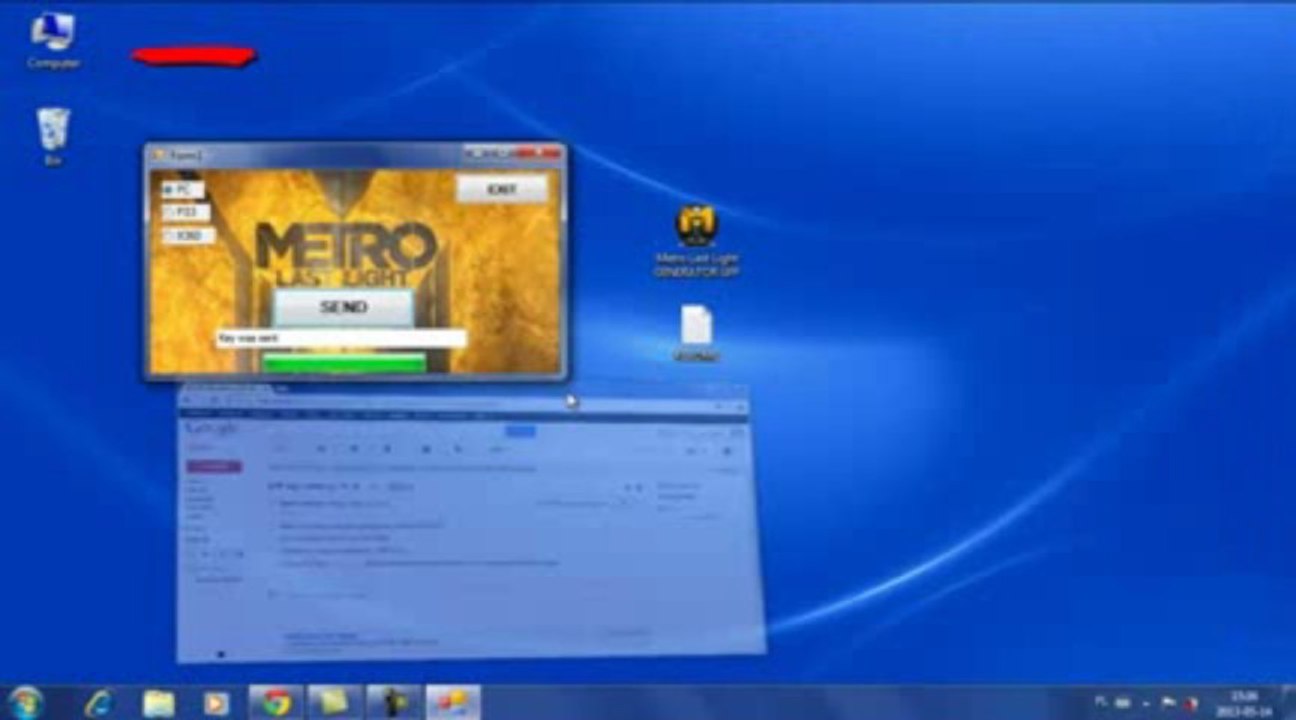Open the Metro Last Light generator desktop icon
Viewport: 1296px width, 720px height.
pyautogui.click(x=696, y=241)
